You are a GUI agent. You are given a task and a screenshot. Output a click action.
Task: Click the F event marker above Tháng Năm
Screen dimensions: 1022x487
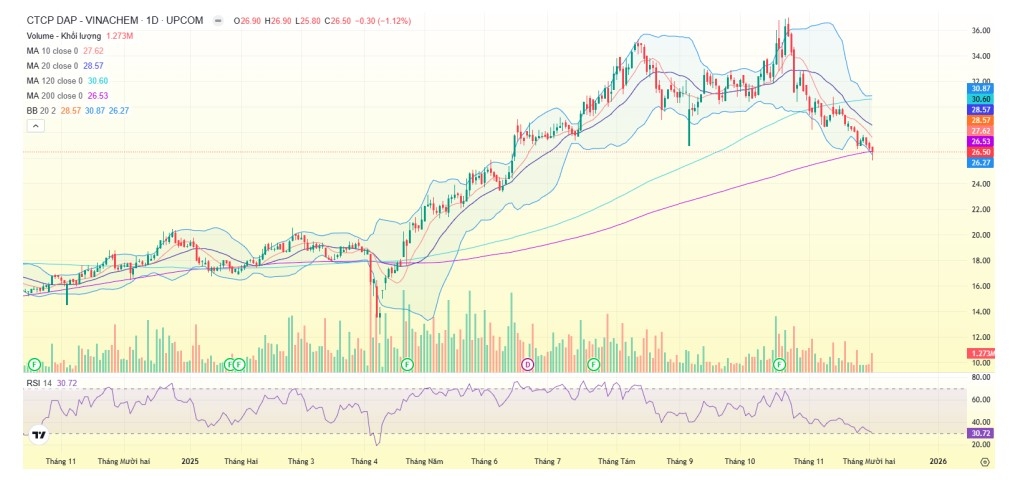(x=407, y=364)
